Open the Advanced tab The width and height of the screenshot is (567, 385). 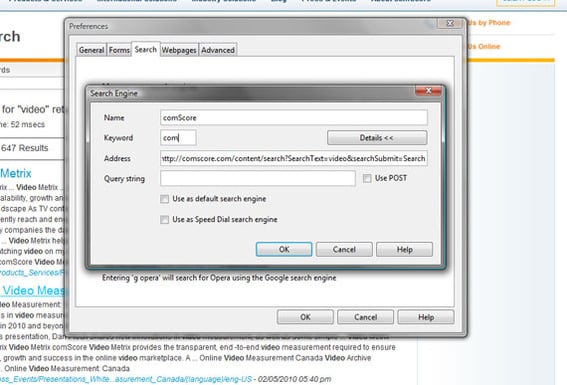(218, 50)
